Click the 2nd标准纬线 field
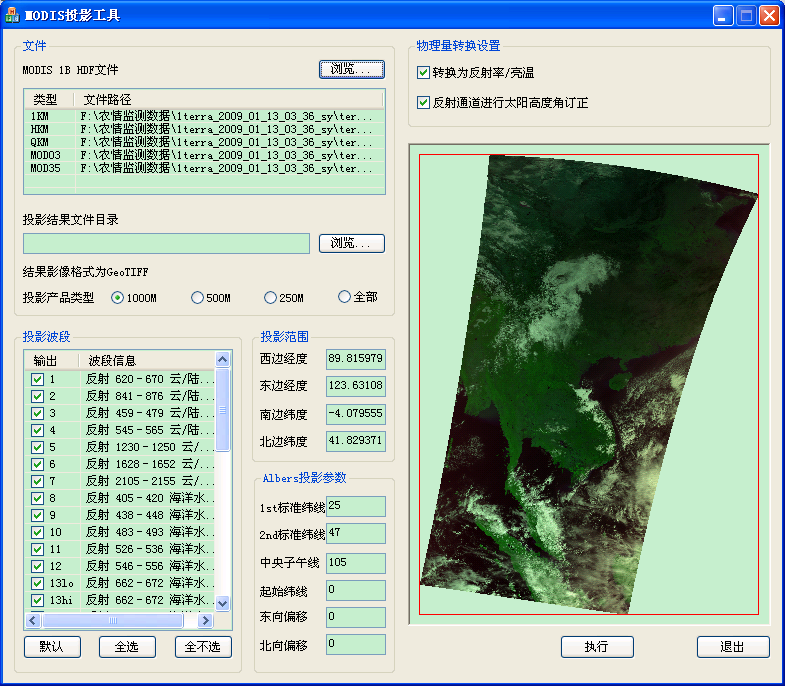Image resolution: width=785 pixels, height=686 pixels. pyautogui.click(x=356, y=533)
